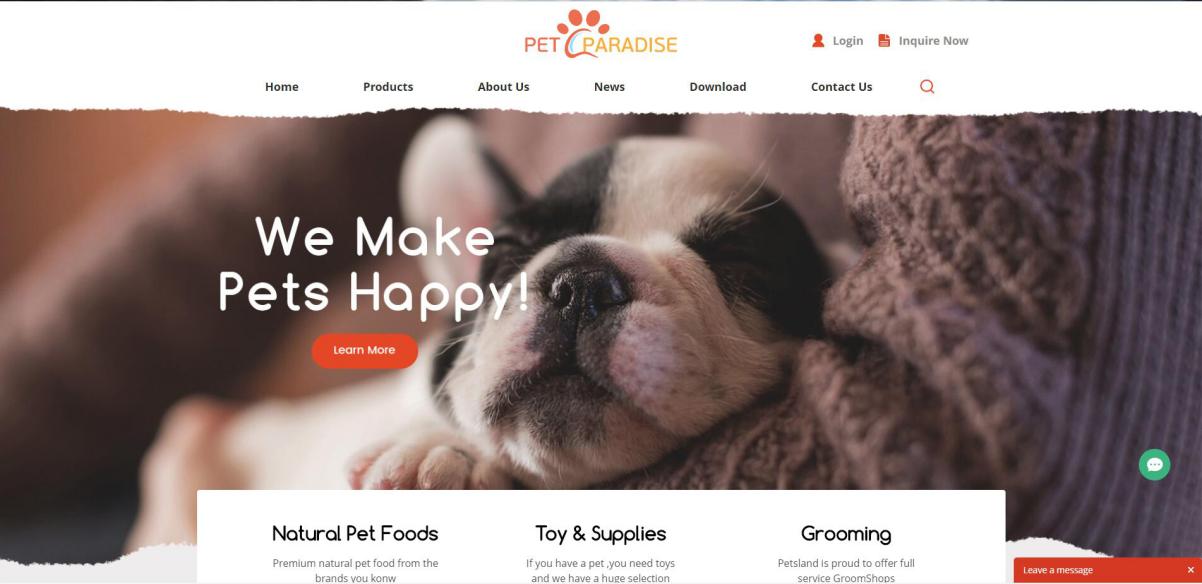Screen dimensions: 1202x584
Task: Open the Download menu item
Action: pos(718,87)
